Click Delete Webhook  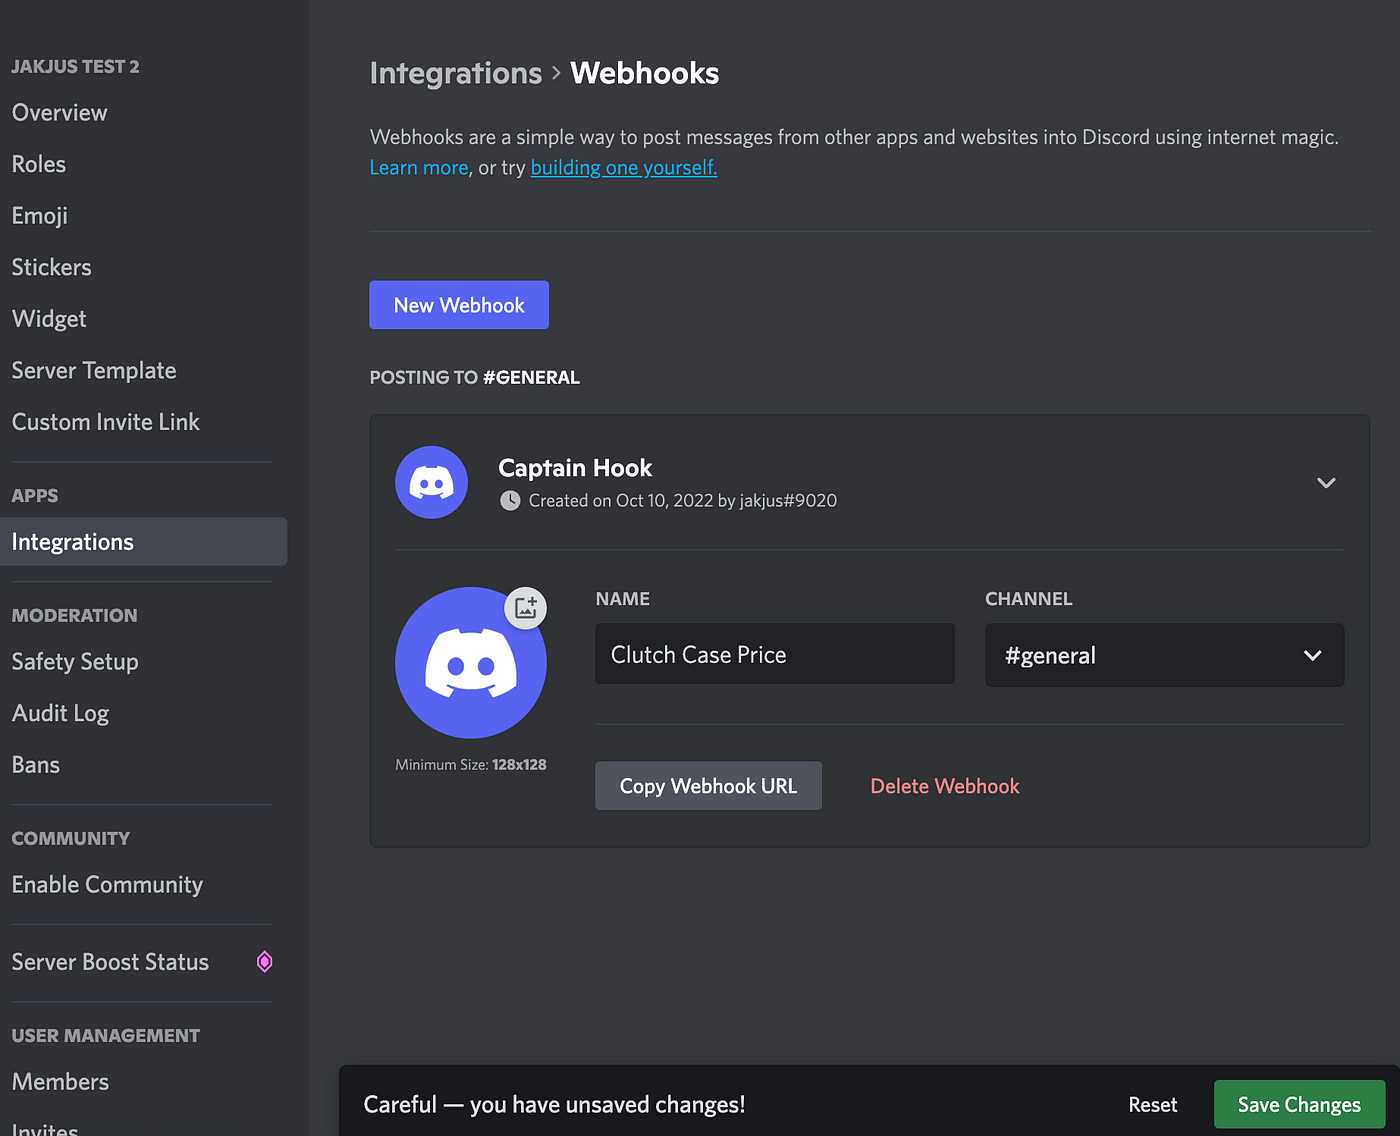tap(945, 786)
